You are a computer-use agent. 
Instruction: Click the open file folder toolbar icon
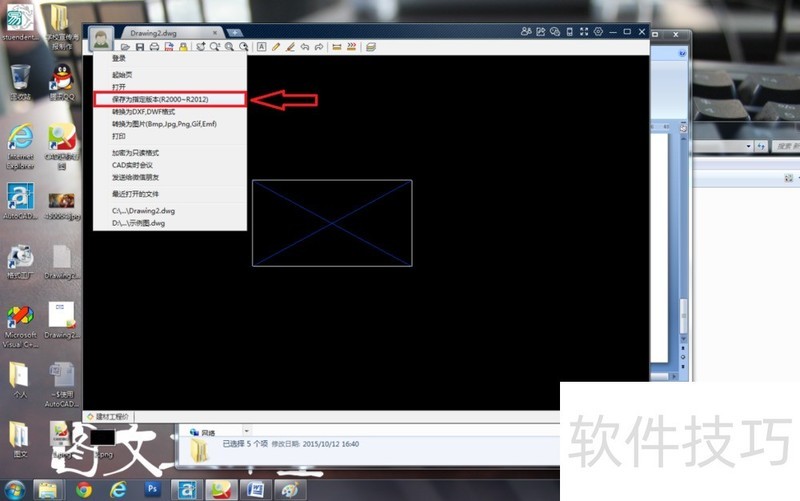[125, 47]
